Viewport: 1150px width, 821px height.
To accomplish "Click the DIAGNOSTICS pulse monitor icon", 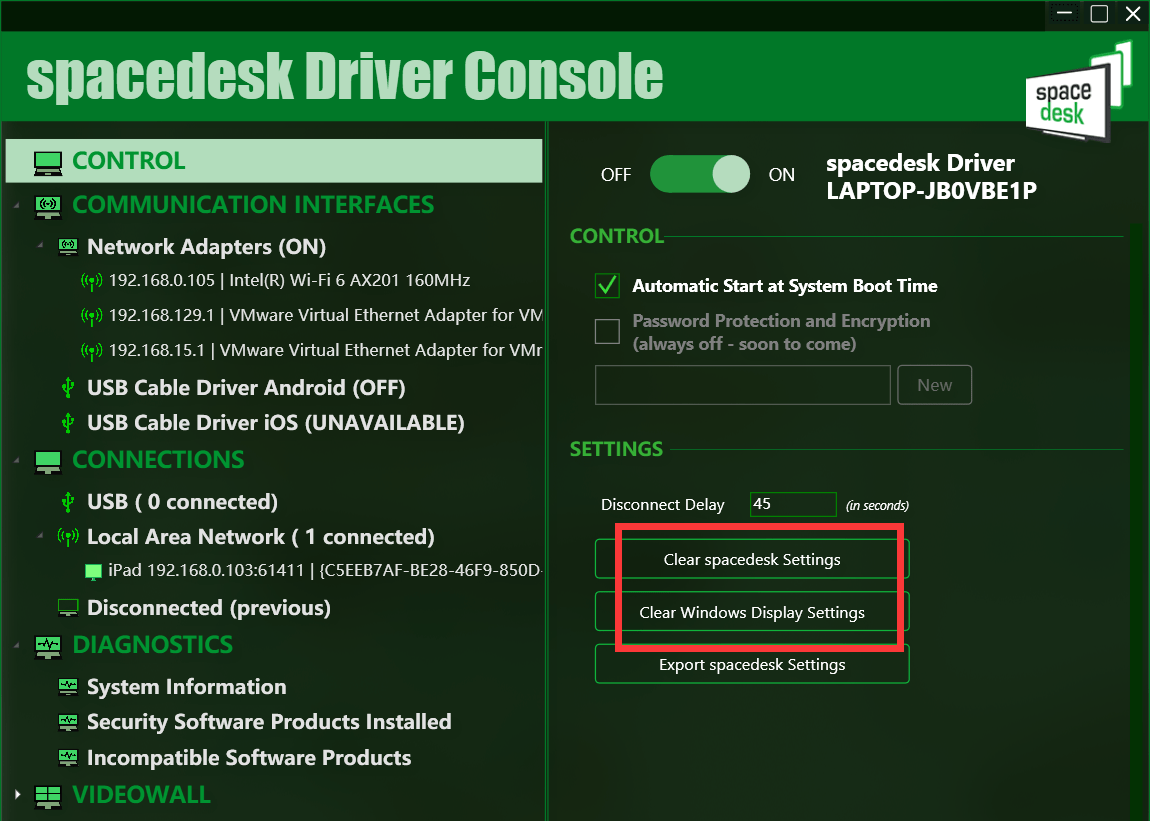I will [x=48, y=646].
